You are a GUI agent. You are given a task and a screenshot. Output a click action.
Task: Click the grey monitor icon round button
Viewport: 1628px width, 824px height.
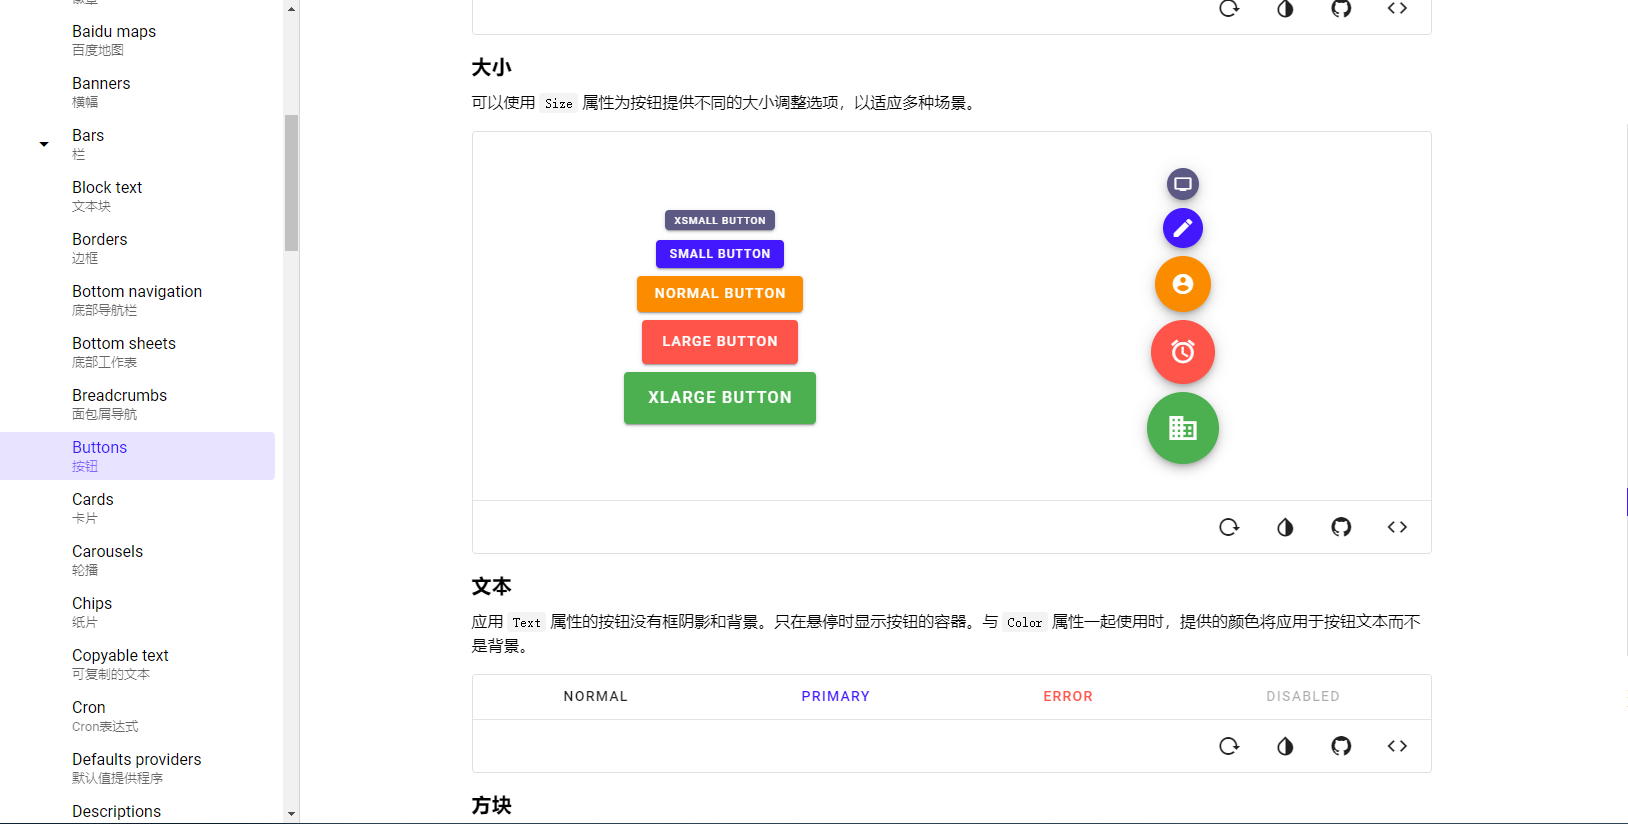pos(1182,184)
